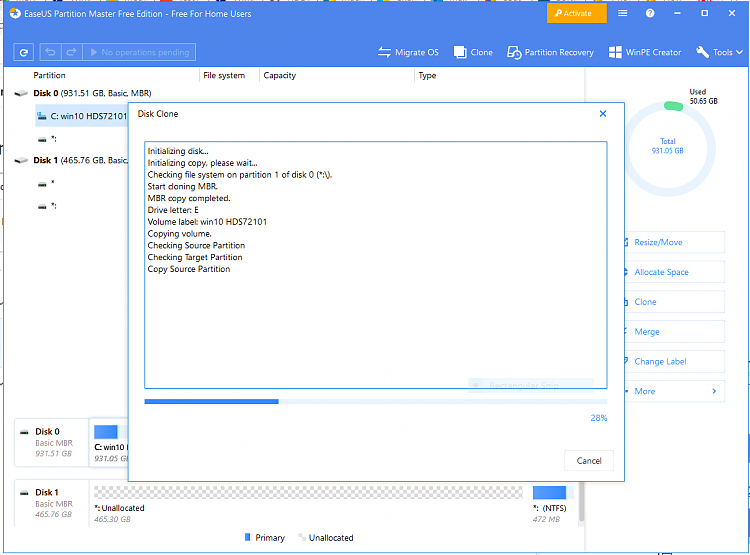
Task: Expand the More options entry
Action: (674, 391)
